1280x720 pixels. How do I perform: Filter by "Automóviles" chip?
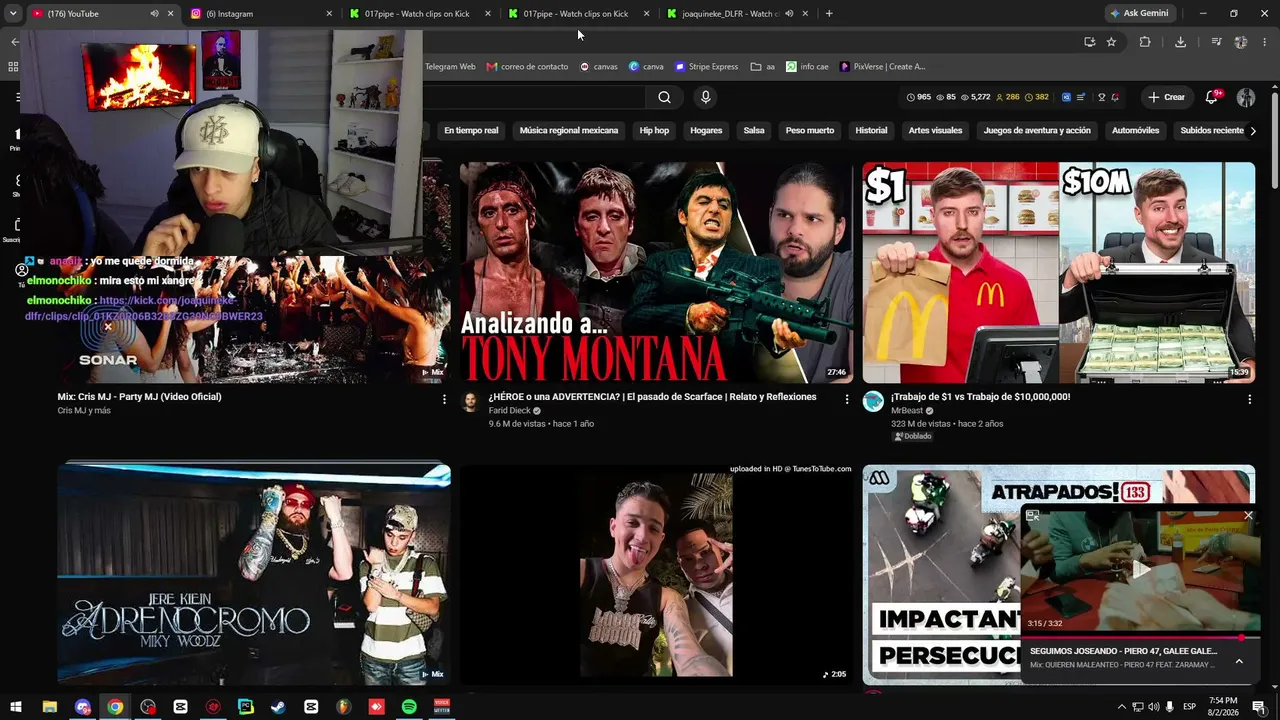click(1135, 130)
